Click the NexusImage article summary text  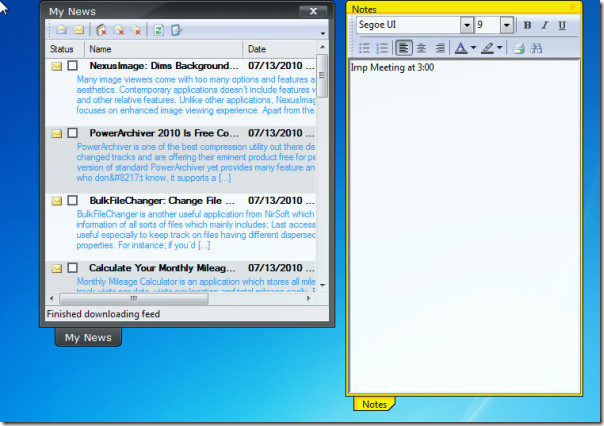(x=196, y=95)
